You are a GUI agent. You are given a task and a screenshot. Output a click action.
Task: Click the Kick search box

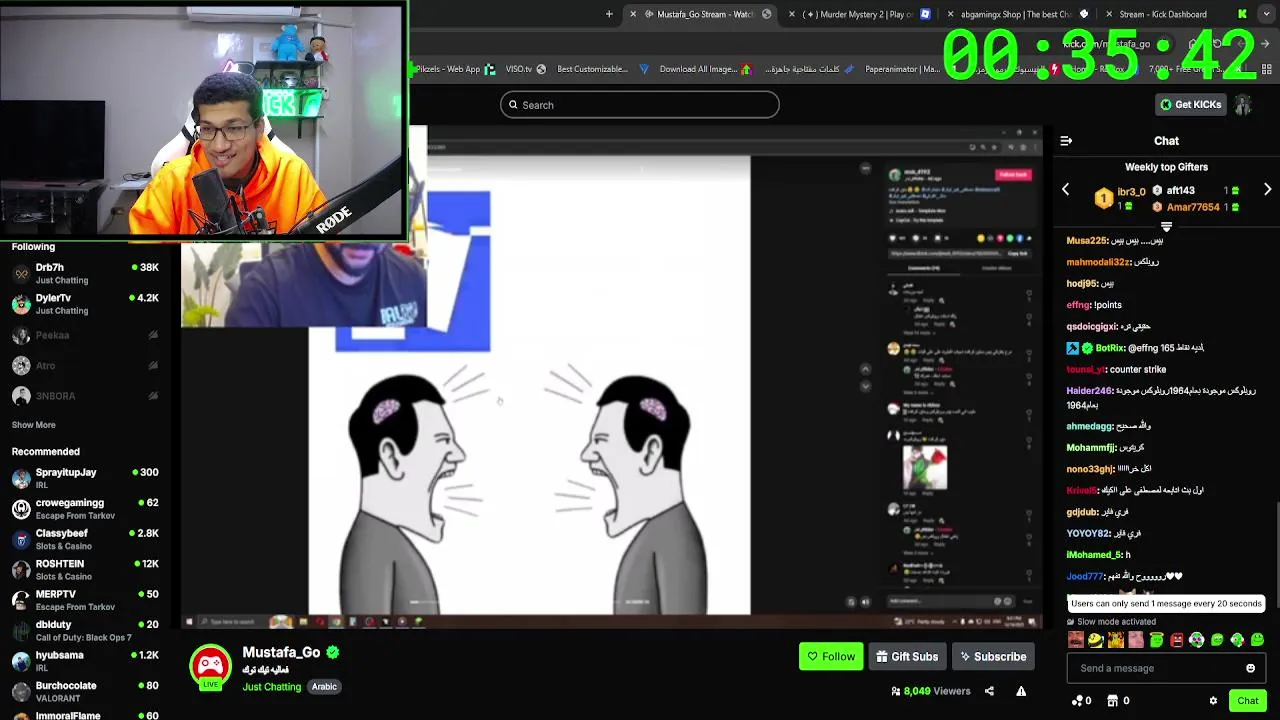click(x=640, y=105)
